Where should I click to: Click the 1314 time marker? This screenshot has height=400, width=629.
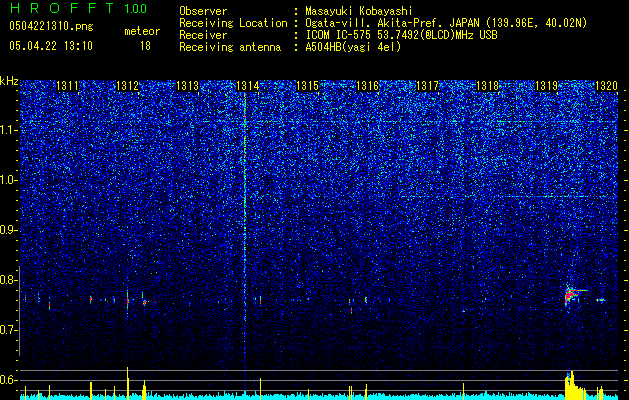(x=248, y=86)
